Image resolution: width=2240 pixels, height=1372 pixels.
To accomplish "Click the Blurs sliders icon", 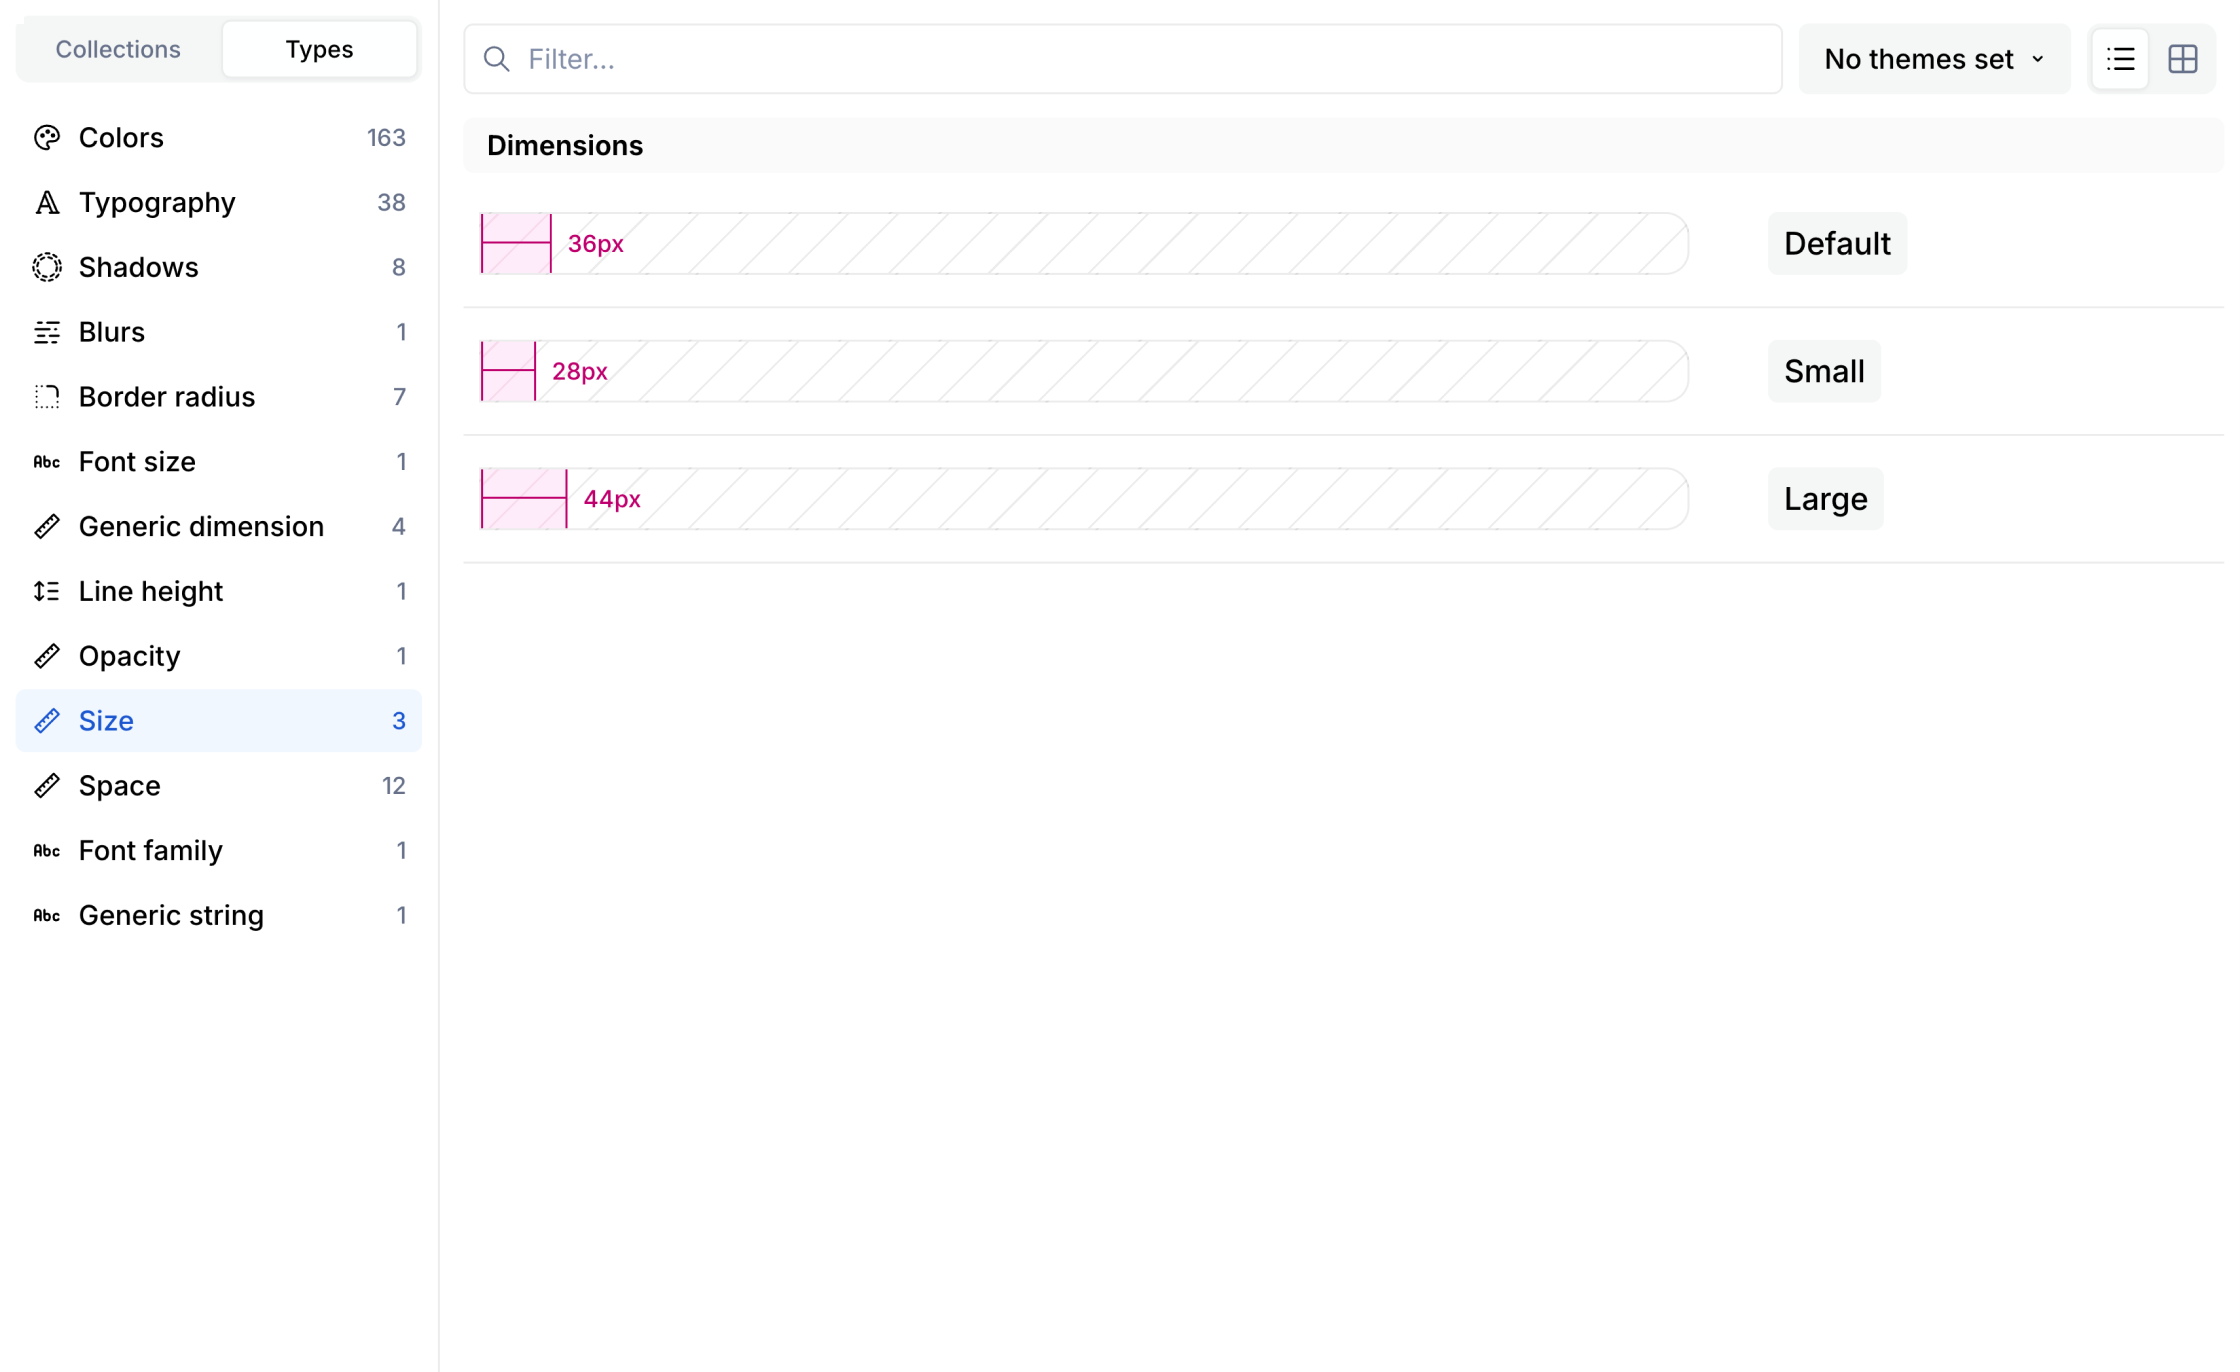I will point(47,332).
